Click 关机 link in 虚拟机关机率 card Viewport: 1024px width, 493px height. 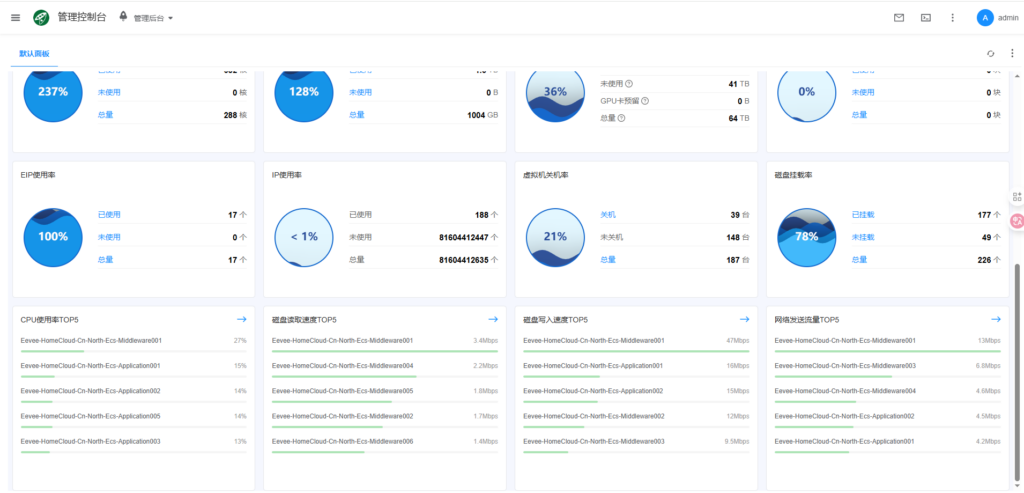pos(608,214)
